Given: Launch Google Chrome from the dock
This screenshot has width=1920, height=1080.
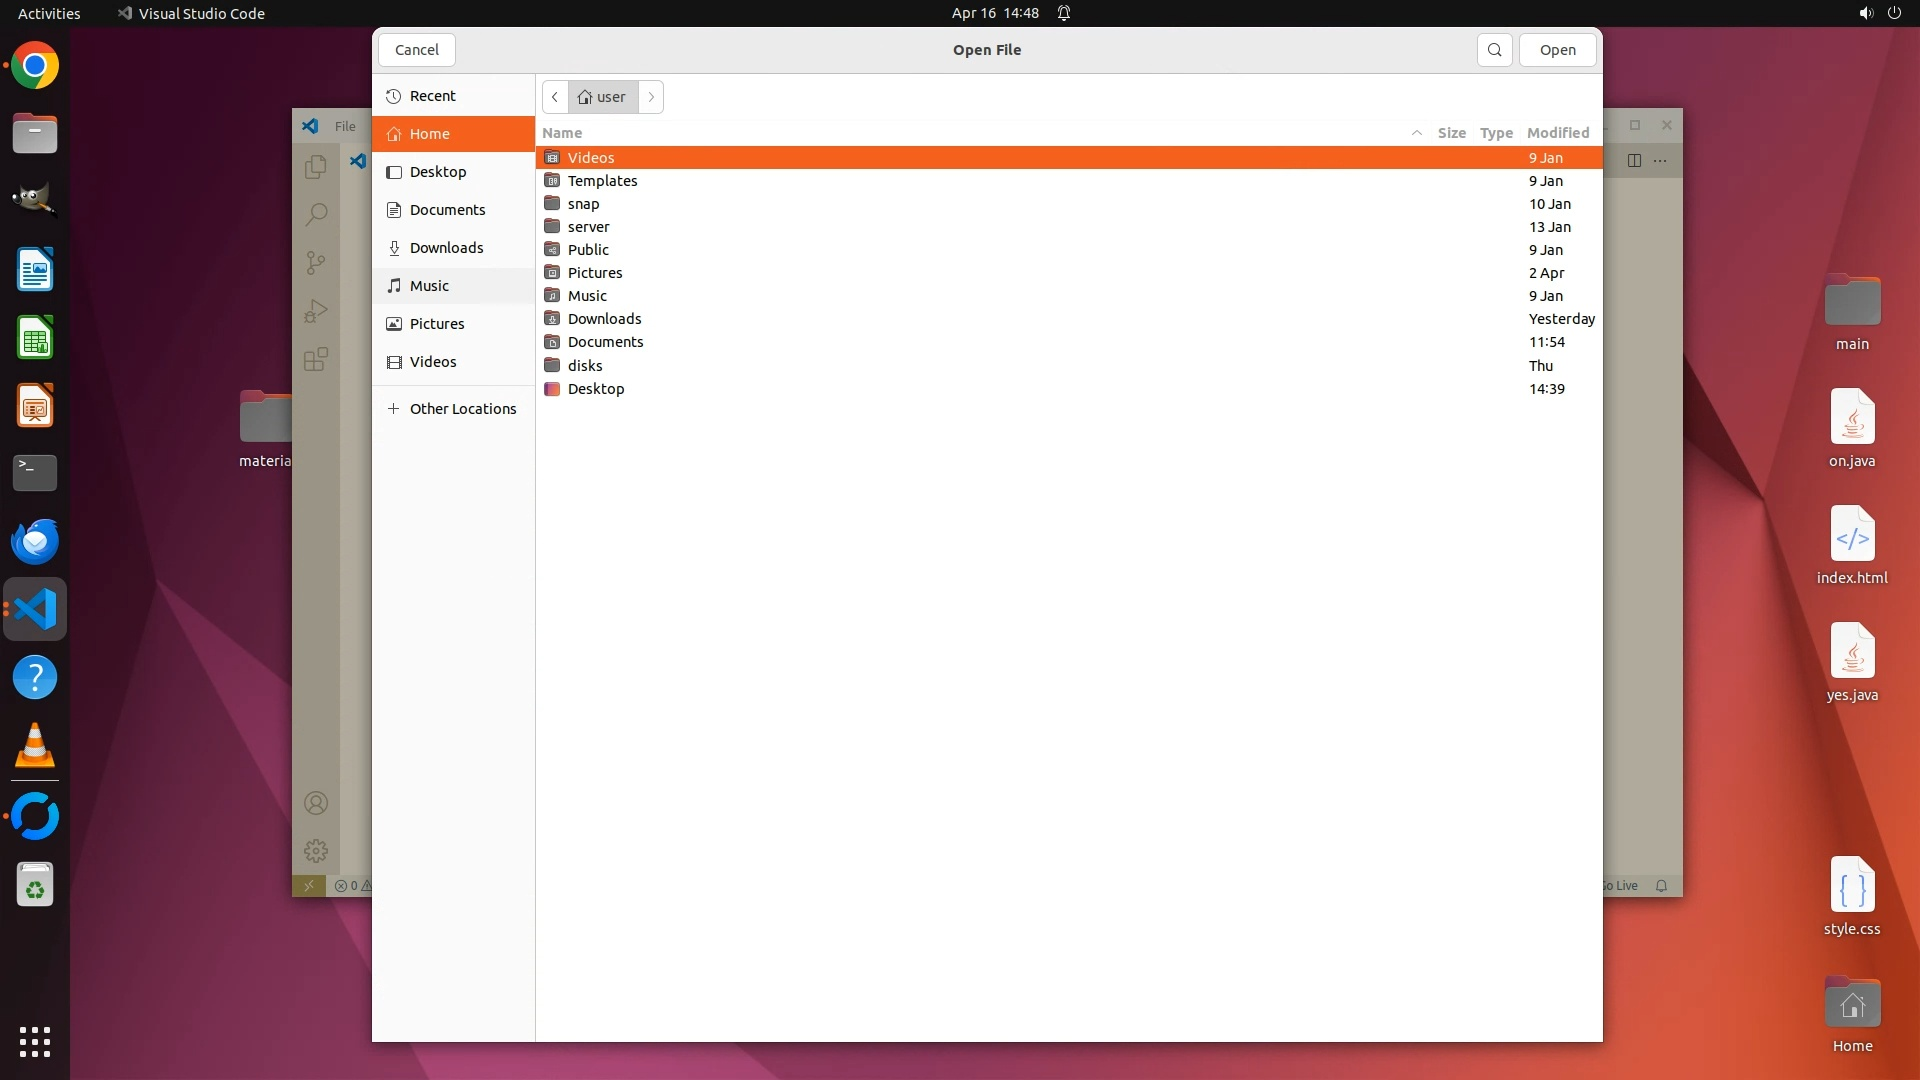Looking at the screenshot, I should click(35, 66).
